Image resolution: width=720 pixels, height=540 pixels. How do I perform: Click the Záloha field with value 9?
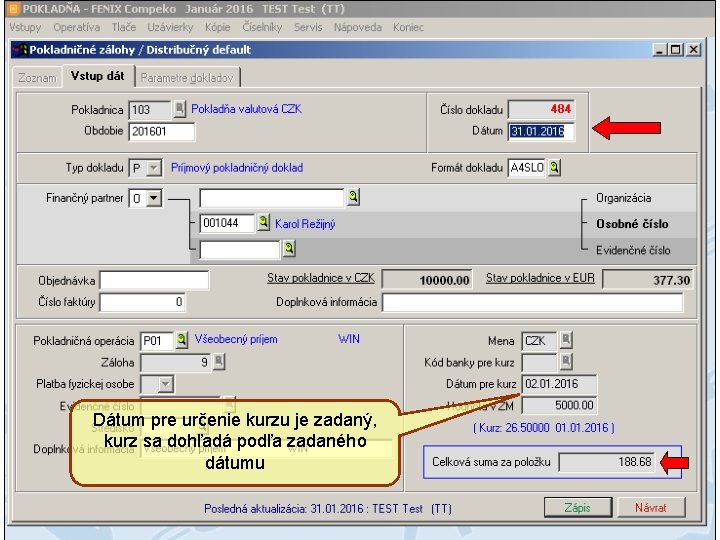click(x=176, y=362)
